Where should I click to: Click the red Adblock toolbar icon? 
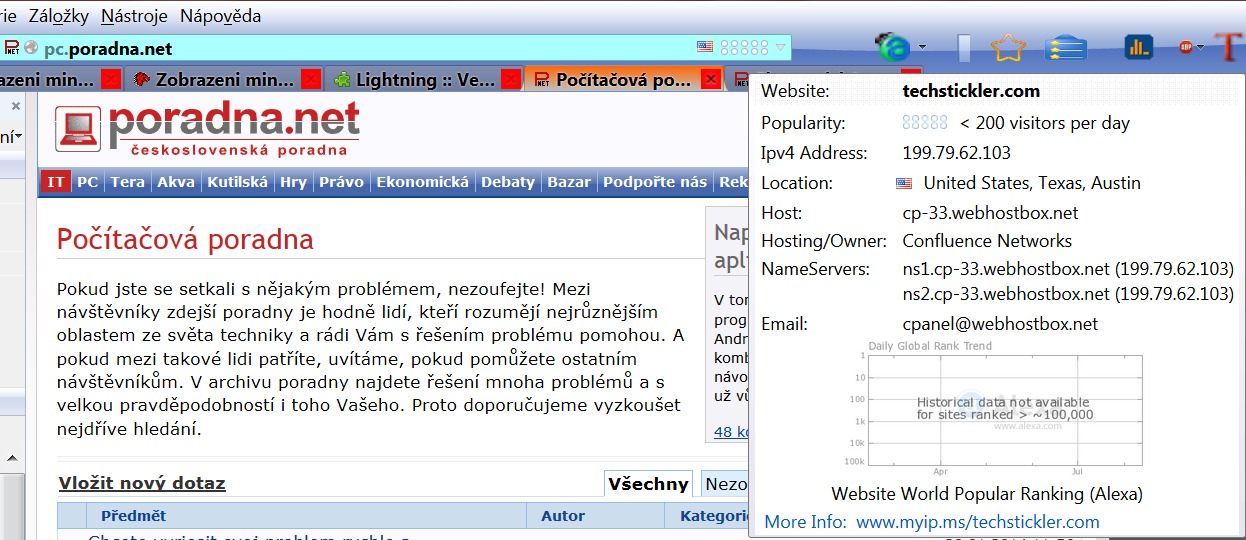coord(1185,46)
